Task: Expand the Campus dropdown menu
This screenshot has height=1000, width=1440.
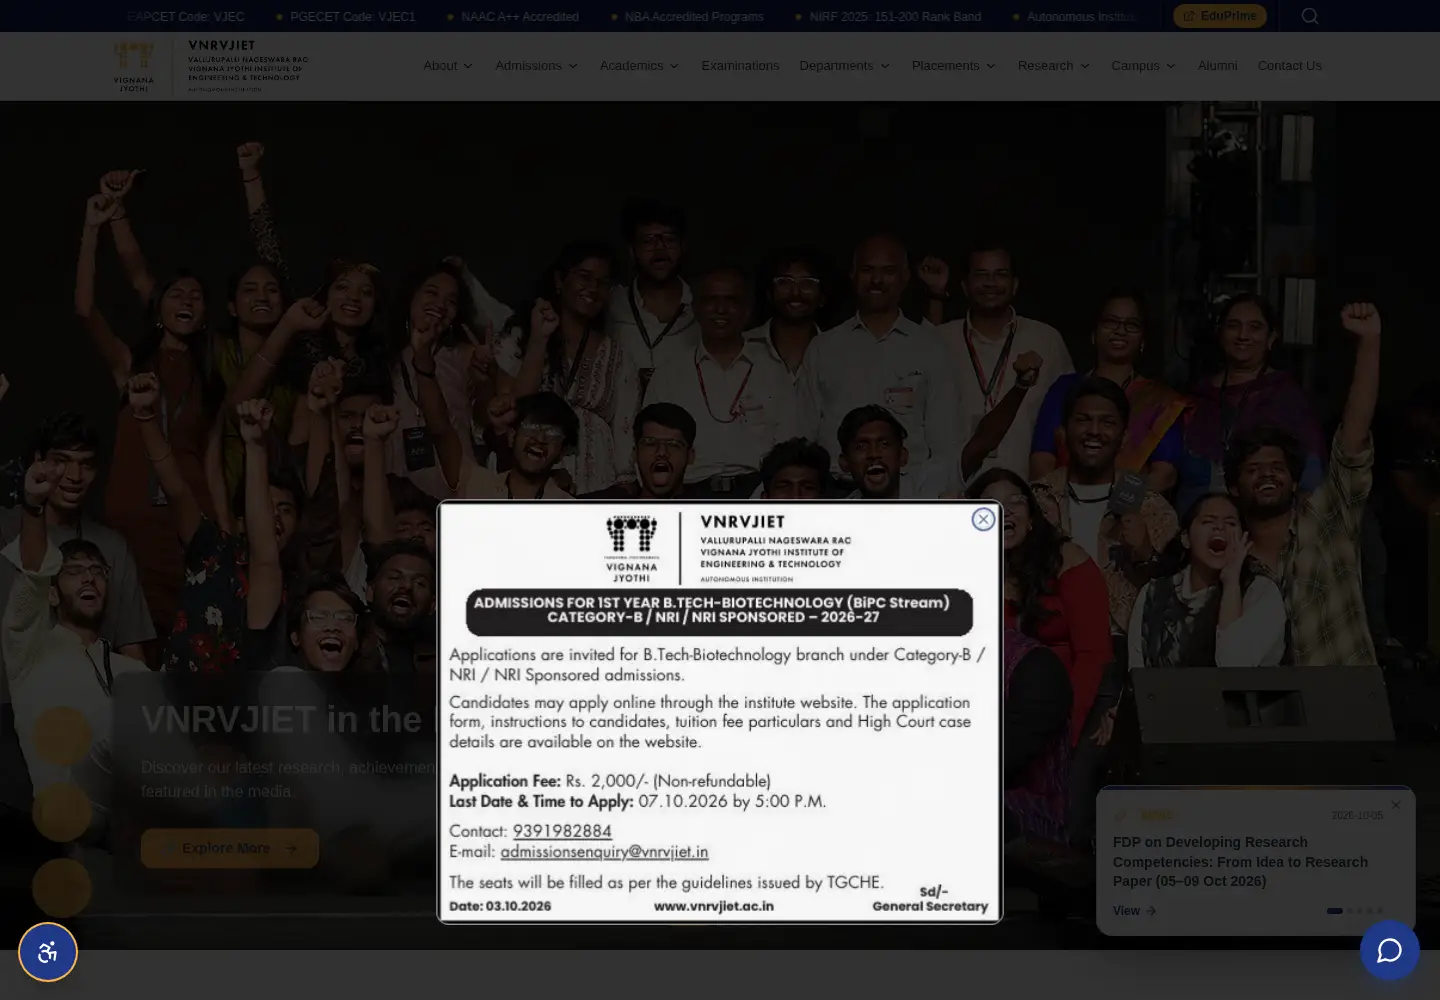Action: click(x=1144, y=66)
